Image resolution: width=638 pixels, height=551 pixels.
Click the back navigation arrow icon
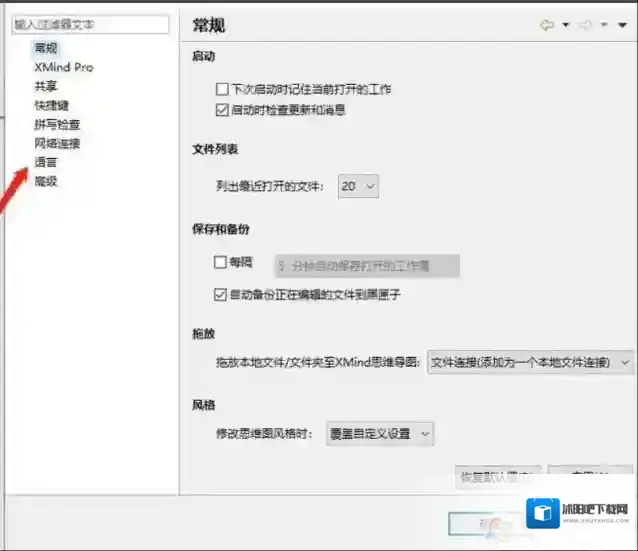547,25
